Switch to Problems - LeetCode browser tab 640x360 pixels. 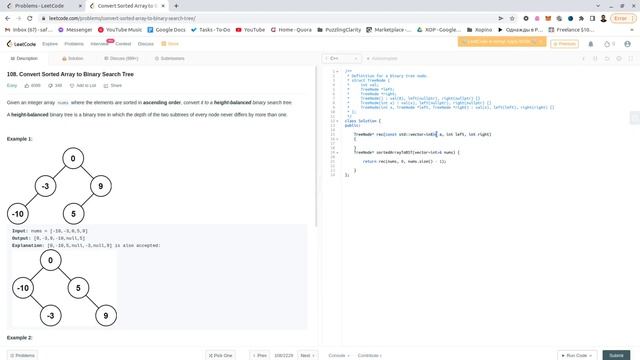pyautogui.click(x=43, y=6)
